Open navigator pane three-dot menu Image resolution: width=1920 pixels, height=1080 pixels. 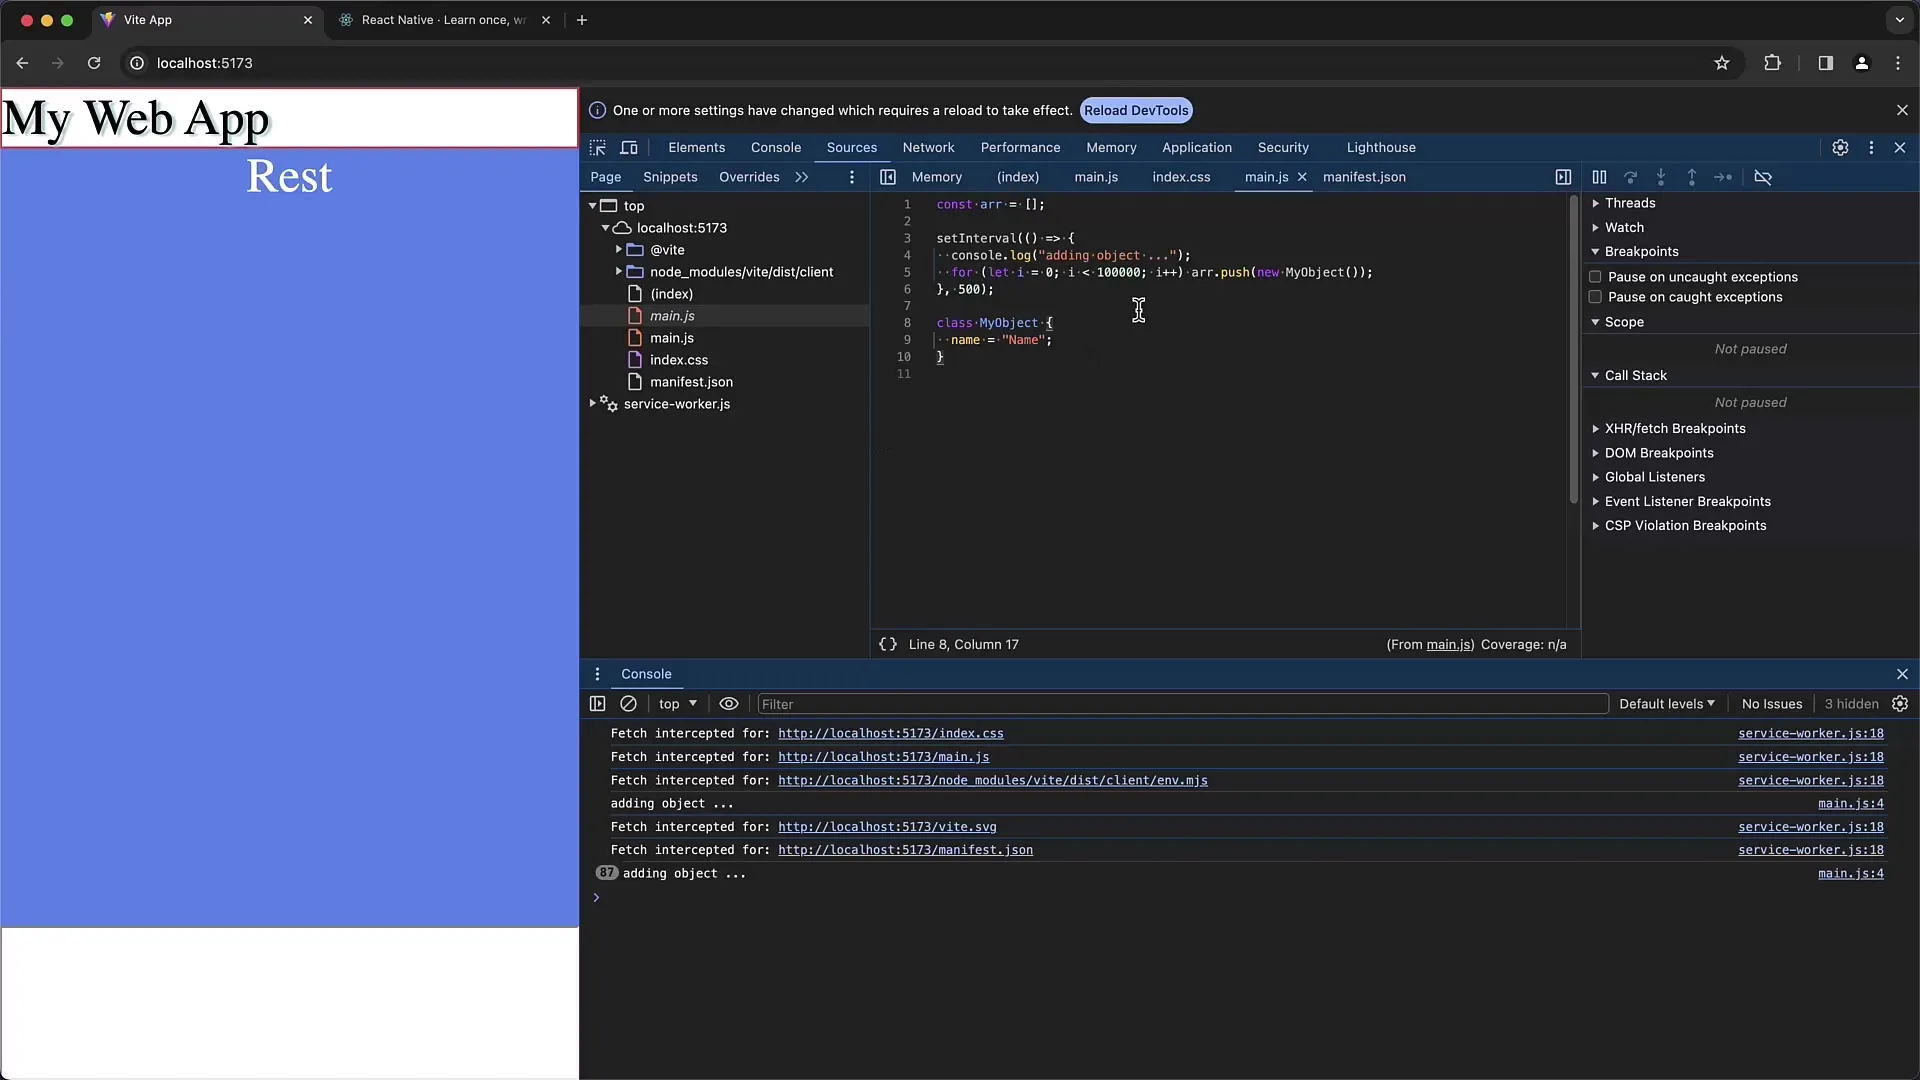852,177
